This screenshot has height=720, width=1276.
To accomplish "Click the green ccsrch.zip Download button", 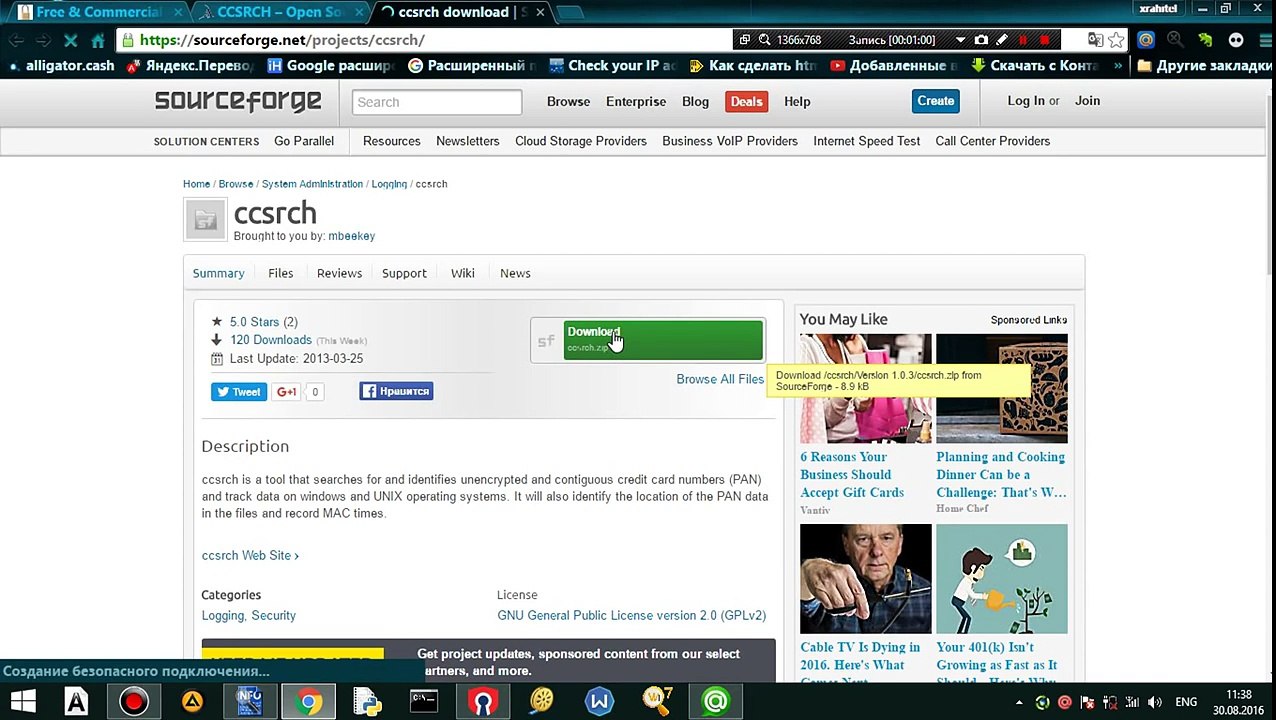I will [662, 340].
